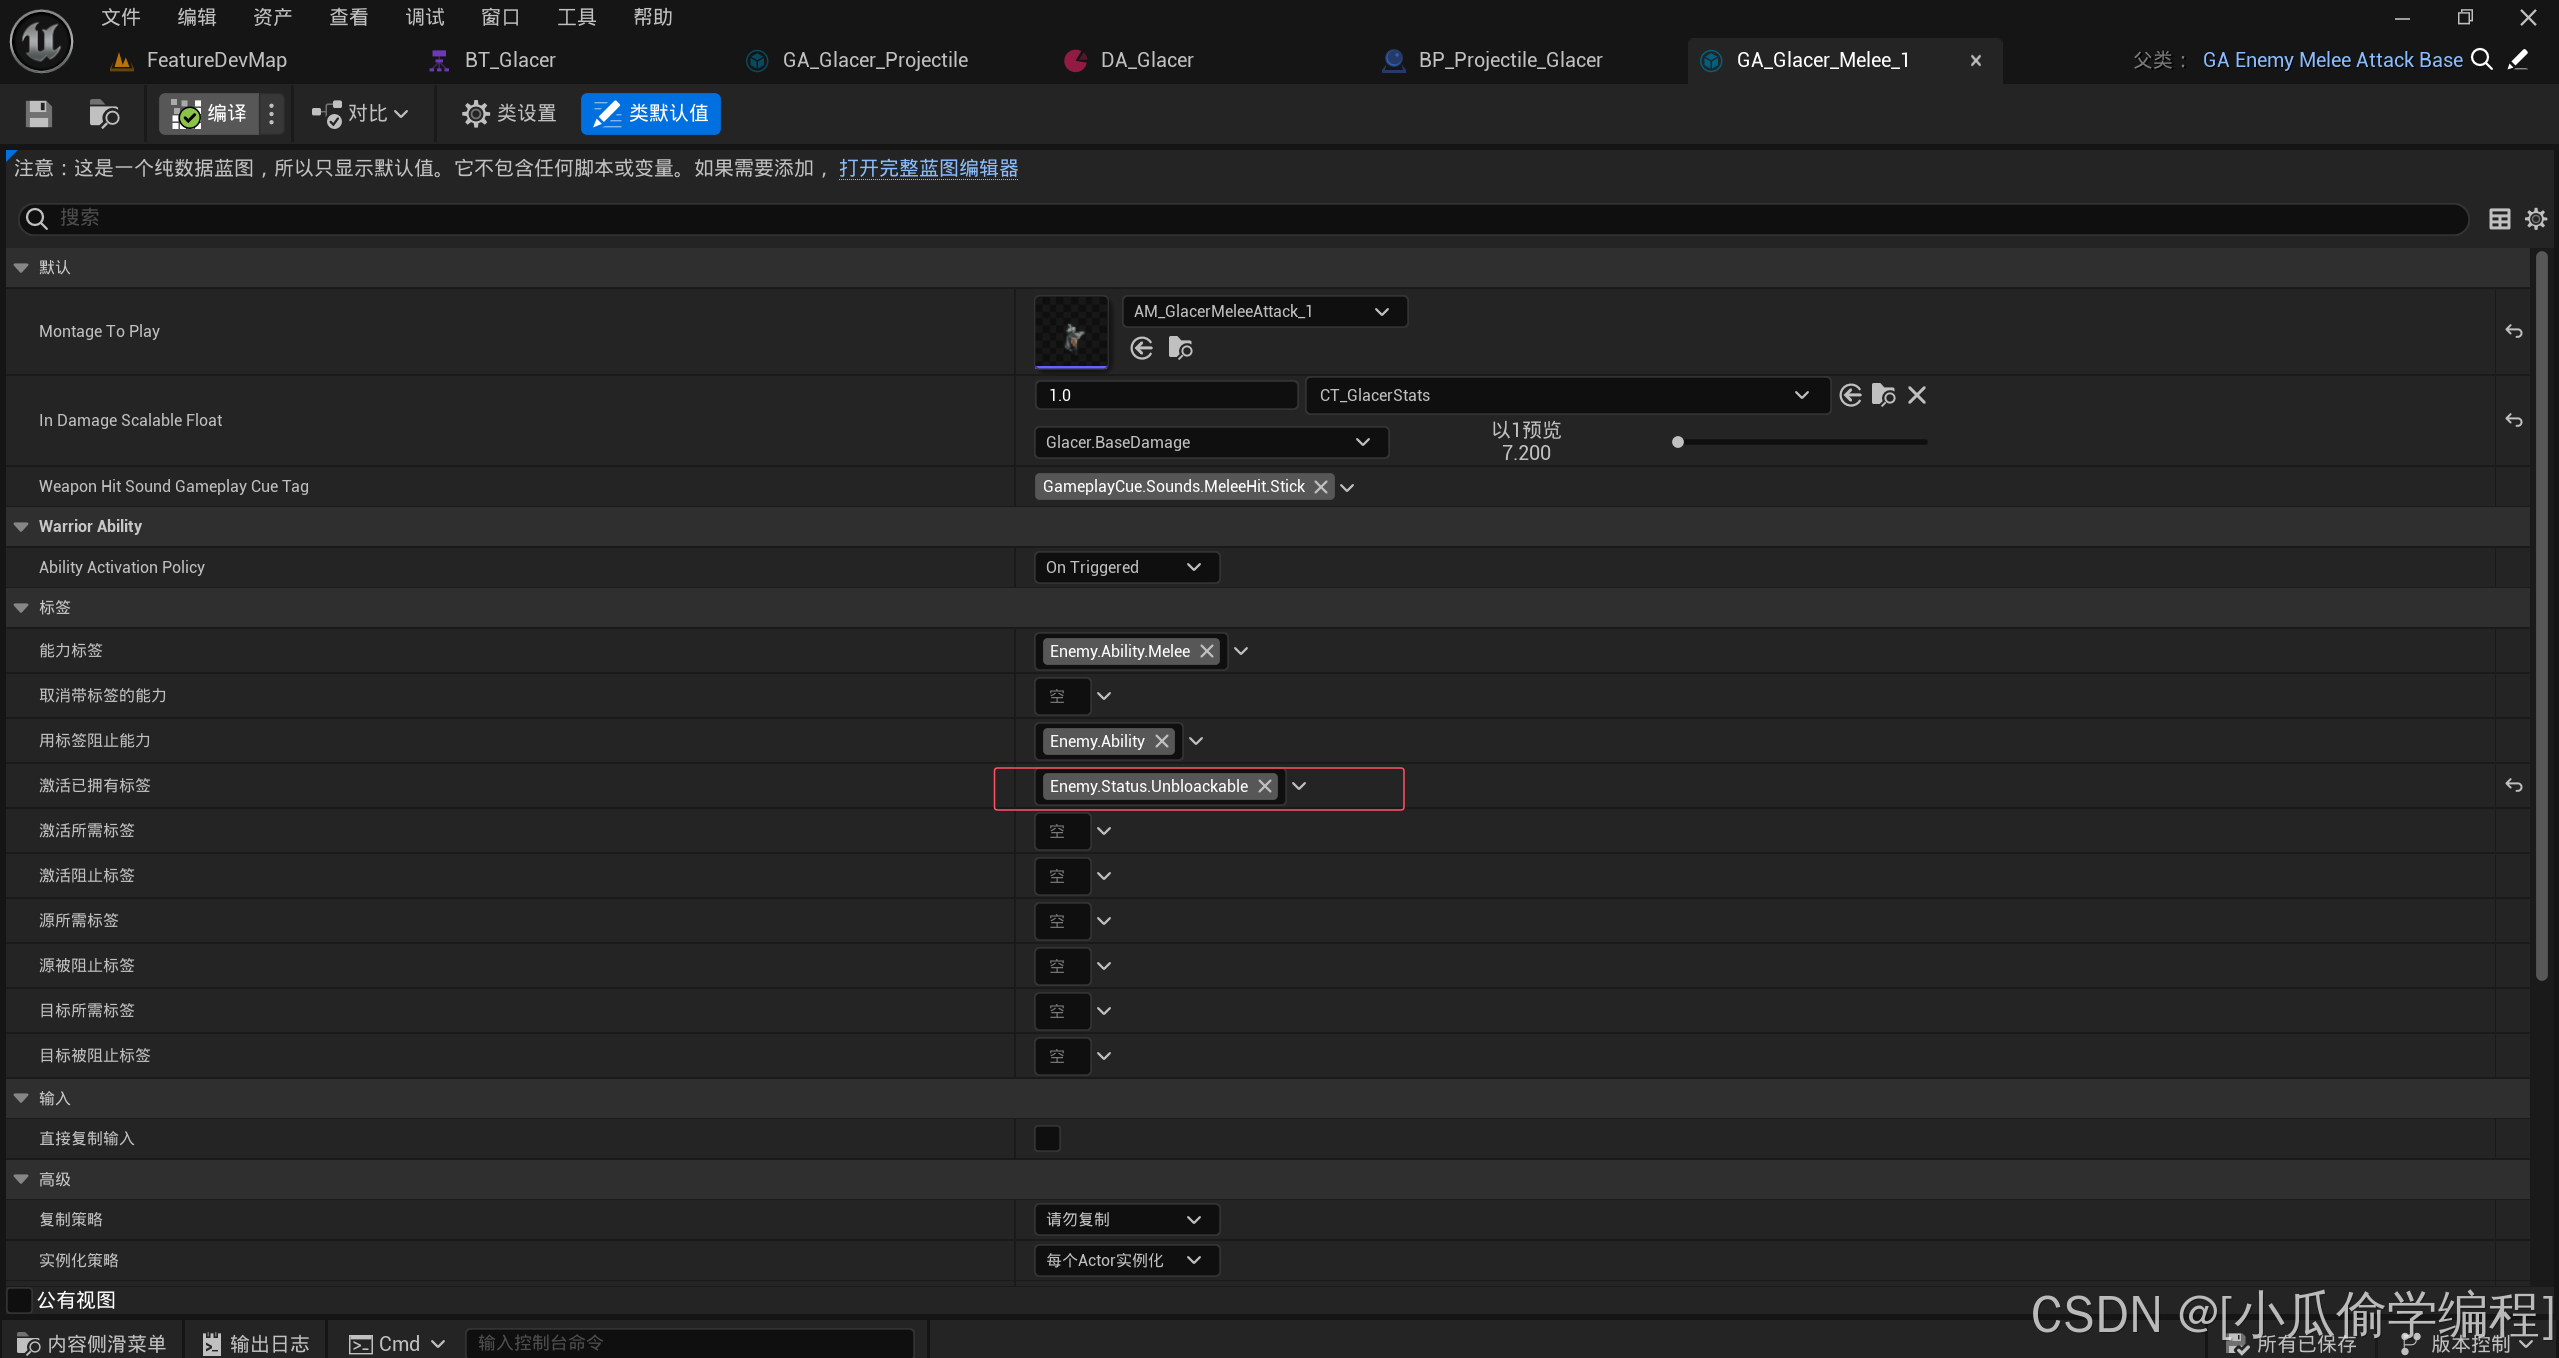Open 类设置 class settings

(509, 114)
